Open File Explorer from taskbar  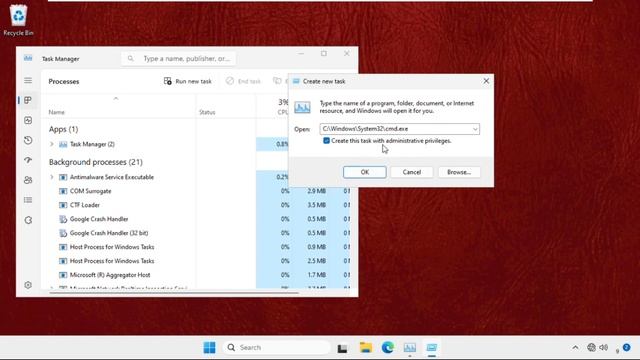click(x=366, y=347)
